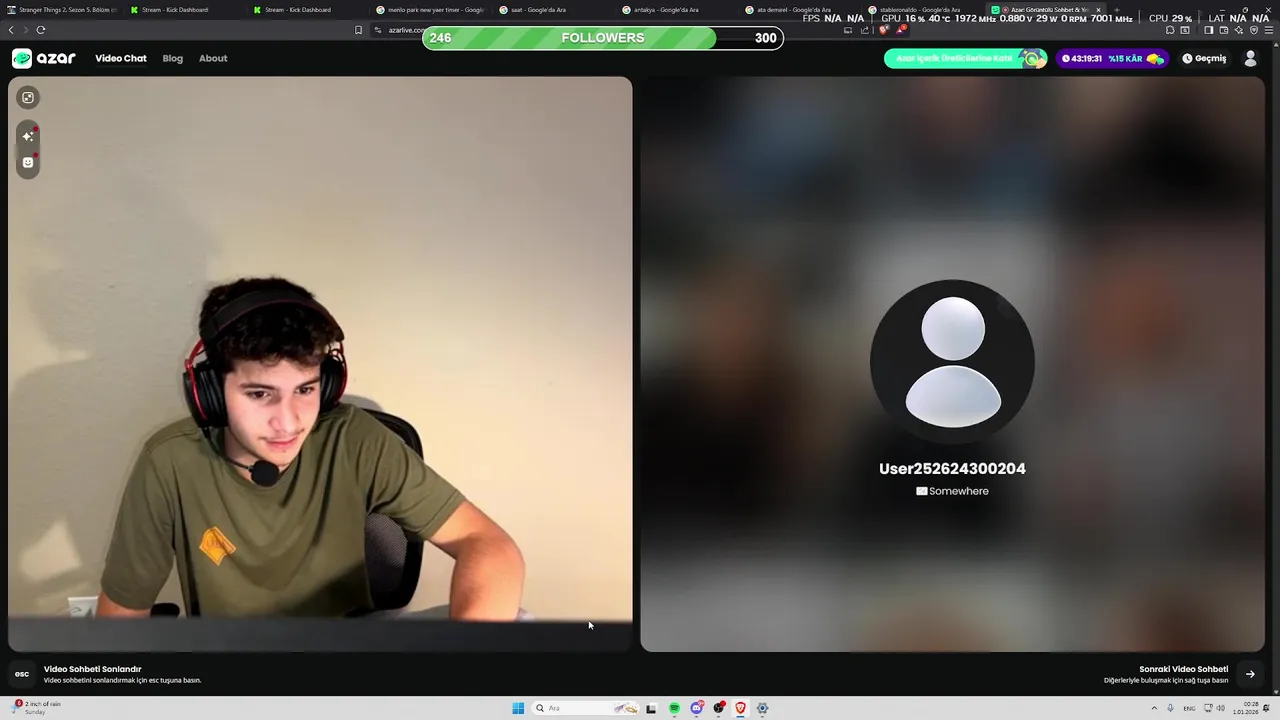This screenshot has width=1280, height=720.
Task: Click the share page icon in address bar
Action: click(865, 30)
